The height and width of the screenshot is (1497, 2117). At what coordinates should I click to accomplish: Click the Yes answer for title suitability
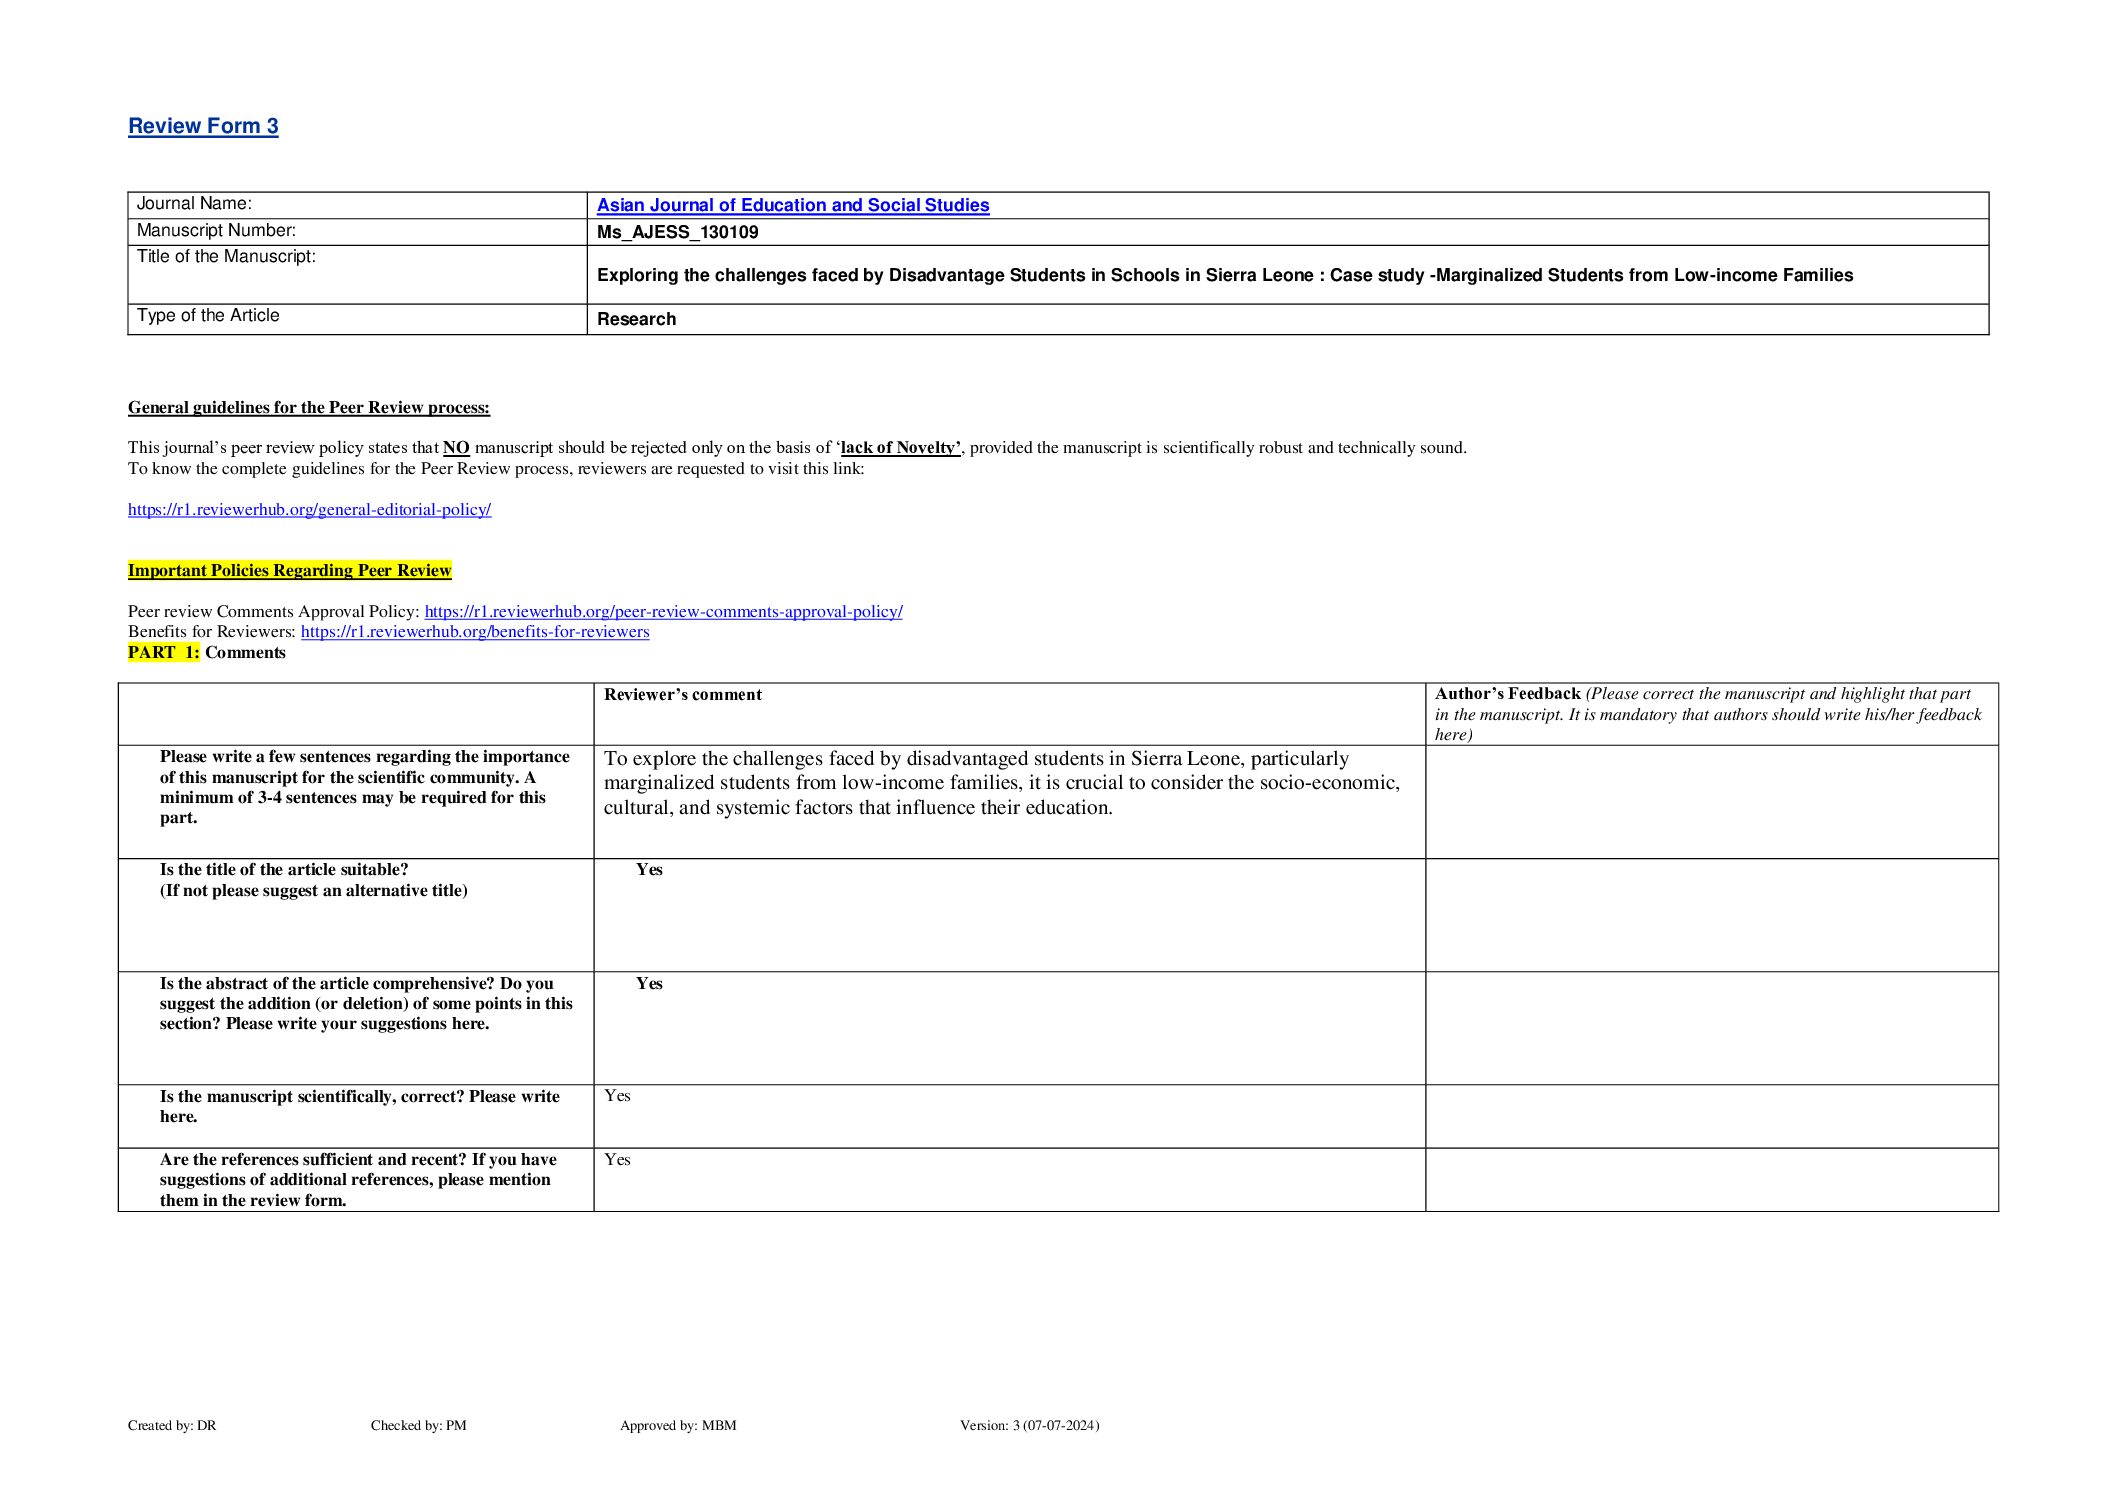pos(649,870)
